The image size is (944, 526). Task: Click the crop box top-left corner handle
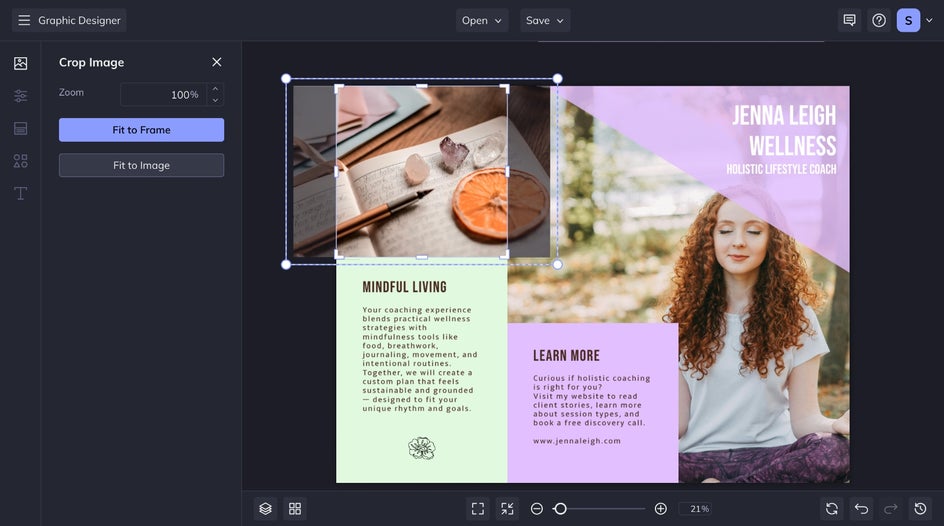click(x=338, y=88)
